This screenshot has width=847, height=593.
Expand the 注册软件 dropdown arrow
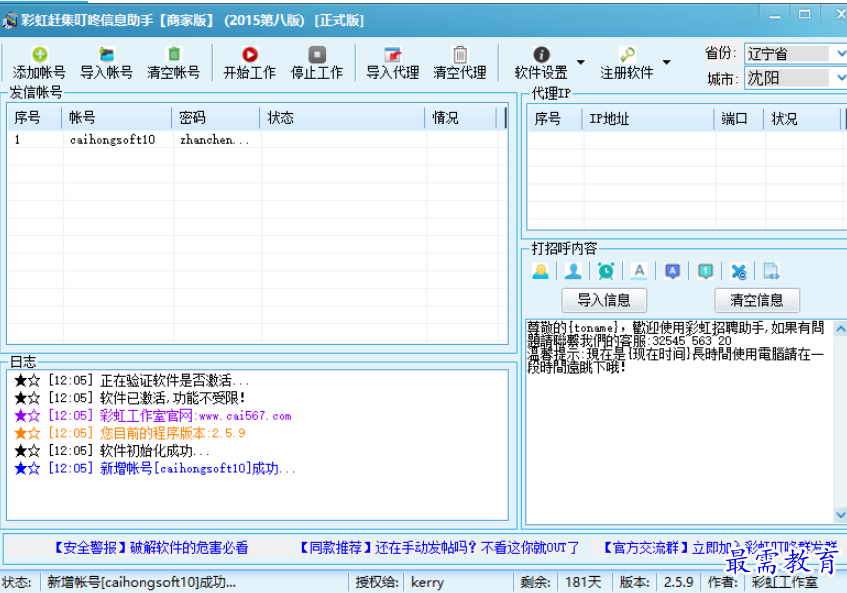coord(667,64)
